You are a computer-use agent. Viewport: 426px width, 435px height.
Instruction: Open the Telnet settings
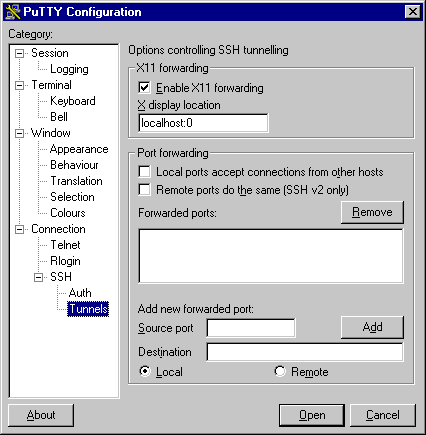tap(65, 245)
